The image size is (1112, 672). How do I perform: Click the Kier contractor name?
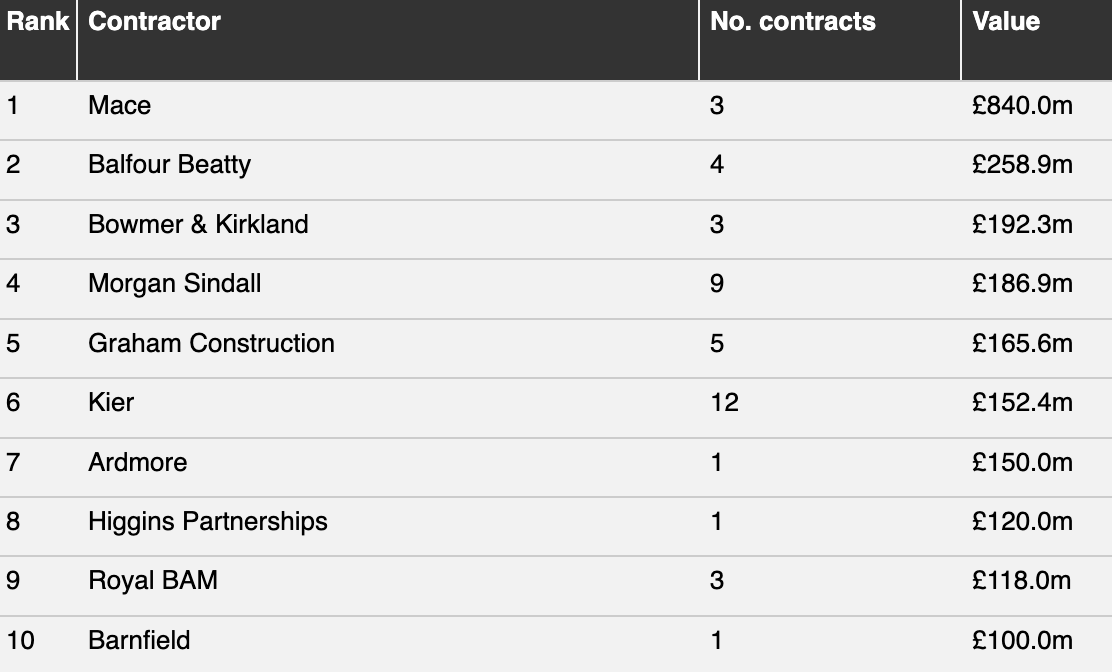click(111, 403)
